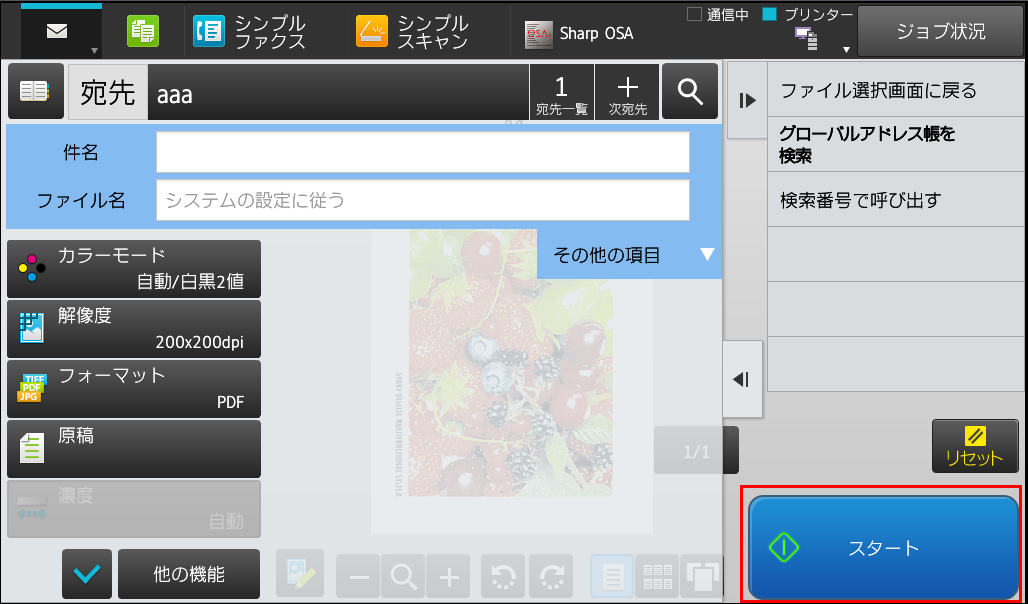This screenshot has height=604, width=1028.
Task: Click the リセット reset button
Action: [x=975, y=446]
